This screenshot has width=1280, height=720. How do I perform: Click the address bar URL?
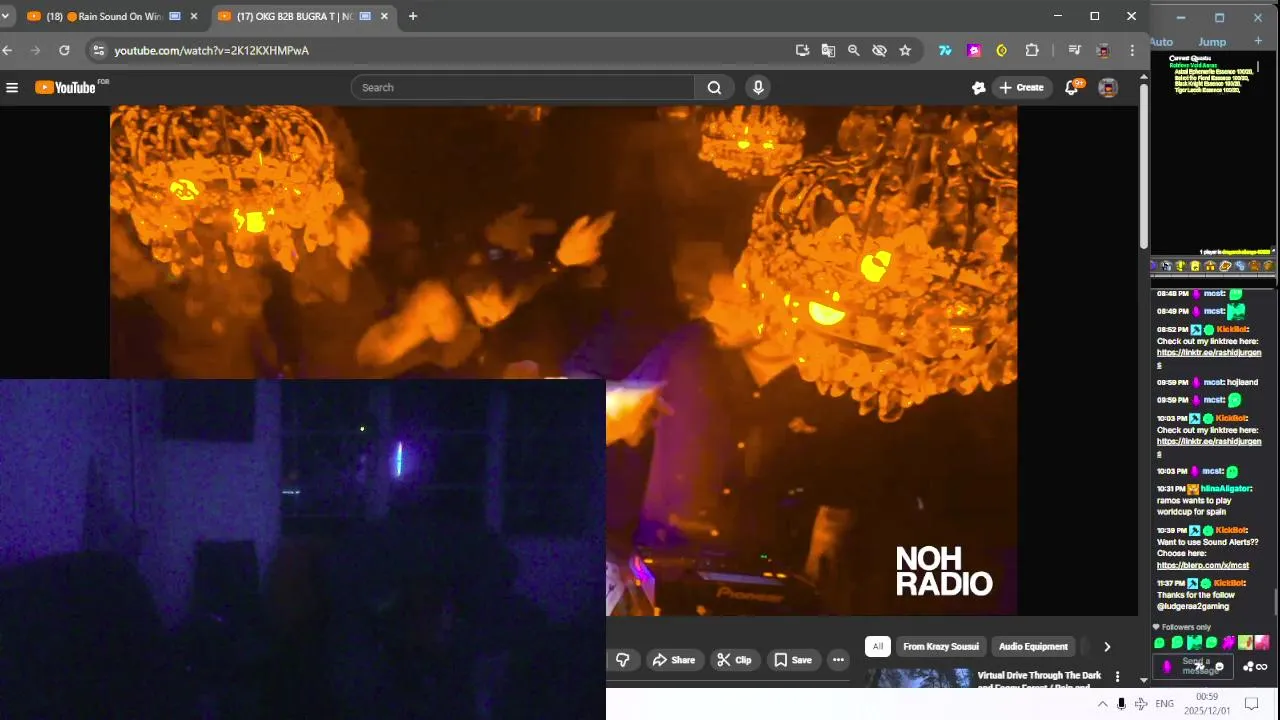211,50
